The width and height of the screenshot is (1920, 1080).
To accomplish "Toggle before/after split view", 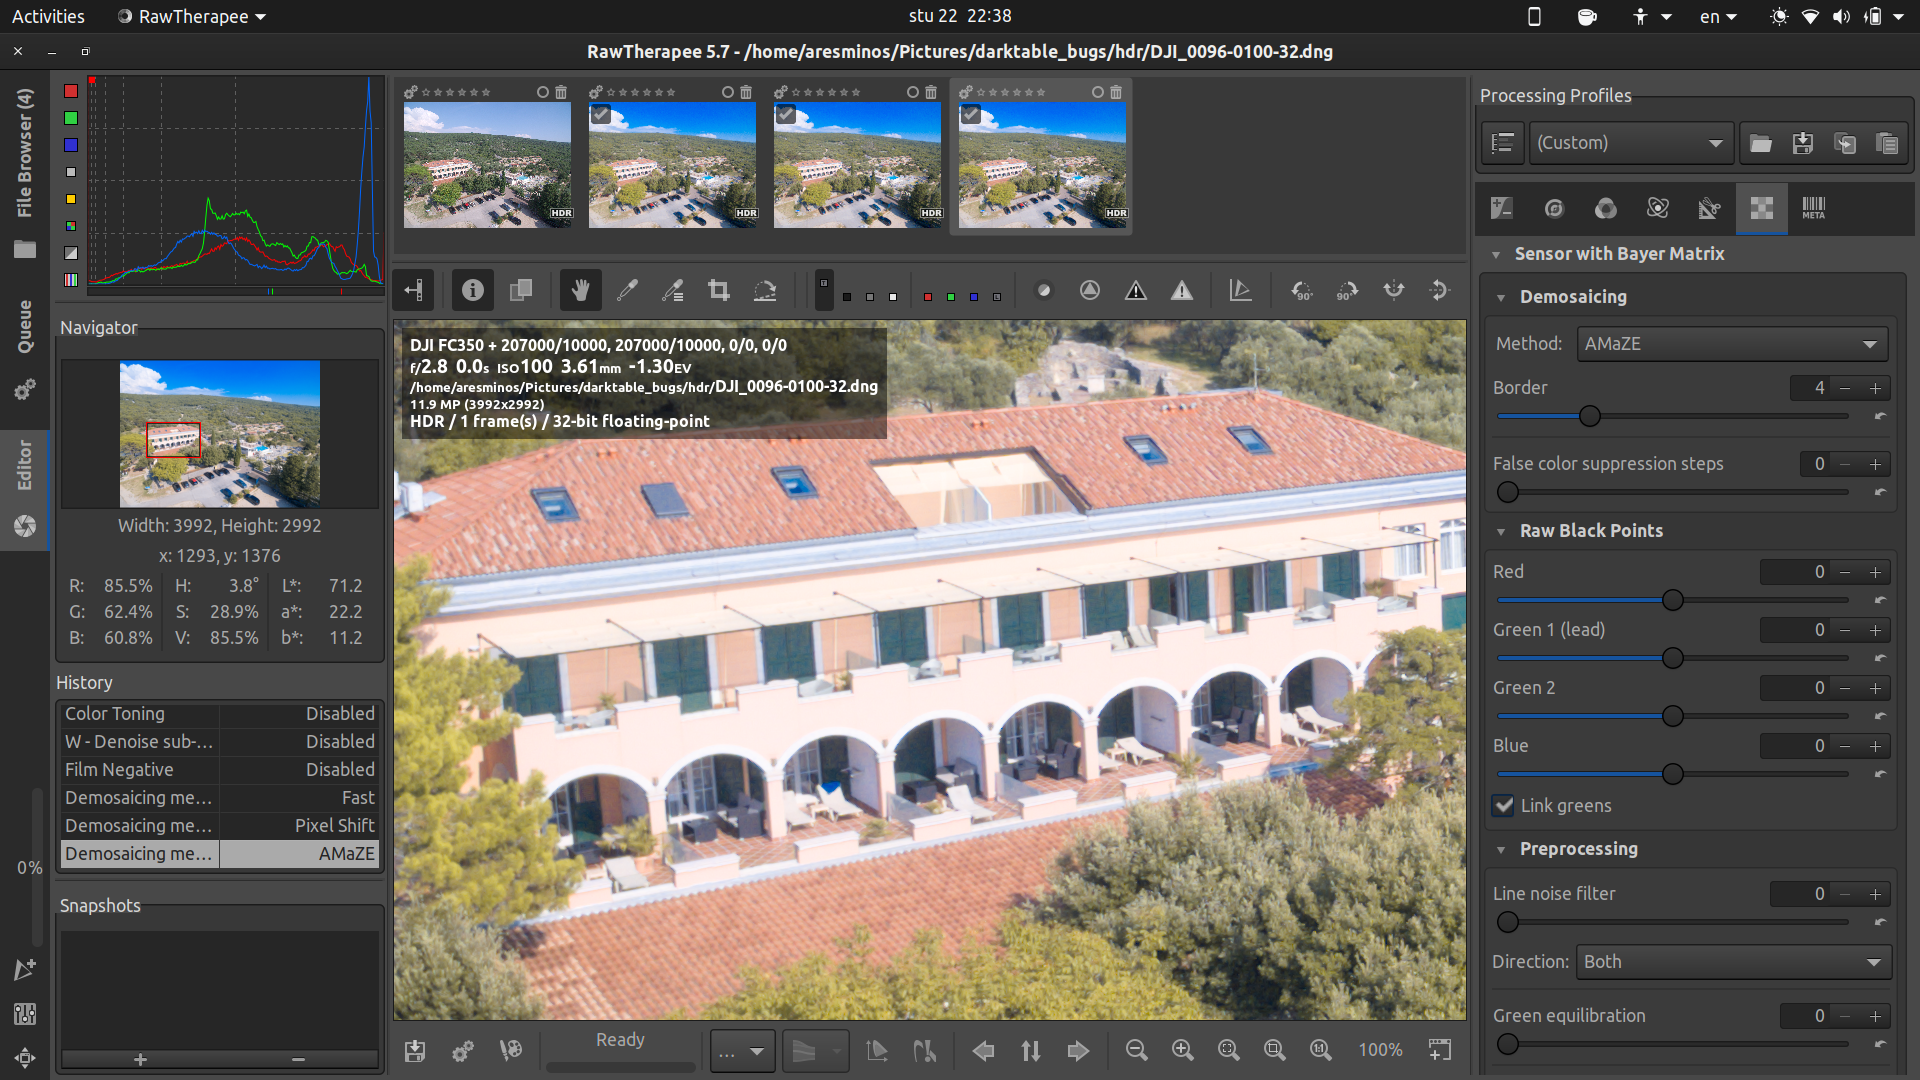I will click(520, 290).
